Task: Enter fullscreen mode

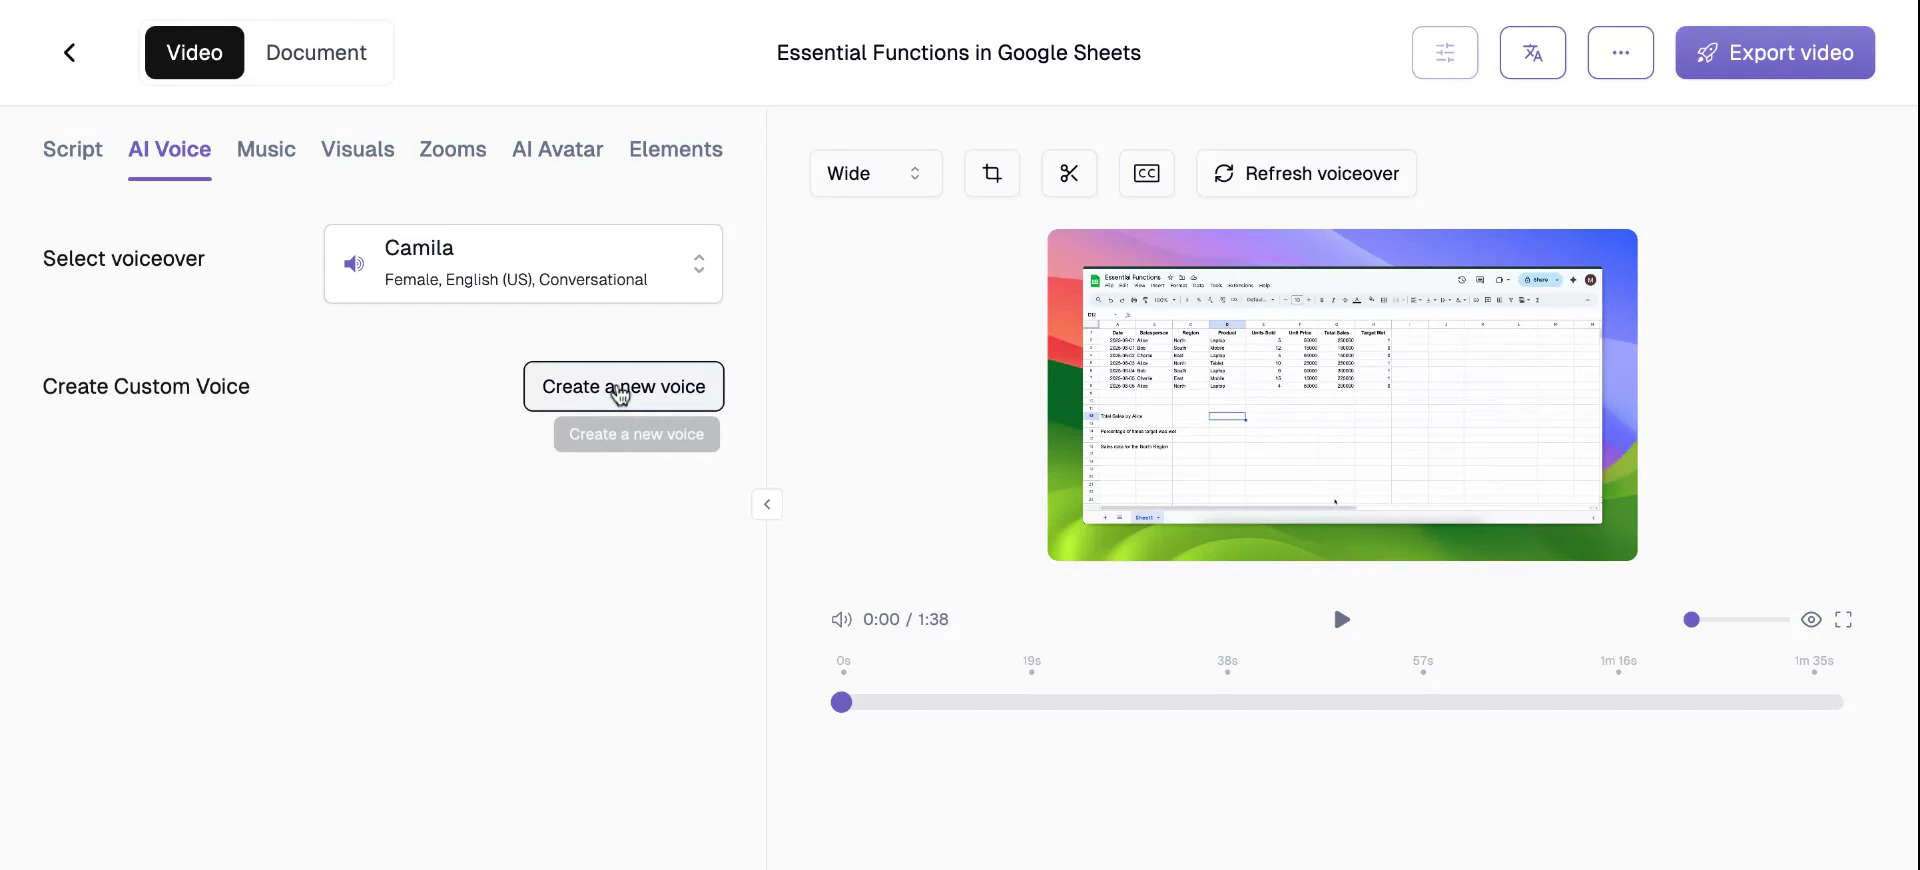Action: pyautogui.click(x=1843, y=619)
